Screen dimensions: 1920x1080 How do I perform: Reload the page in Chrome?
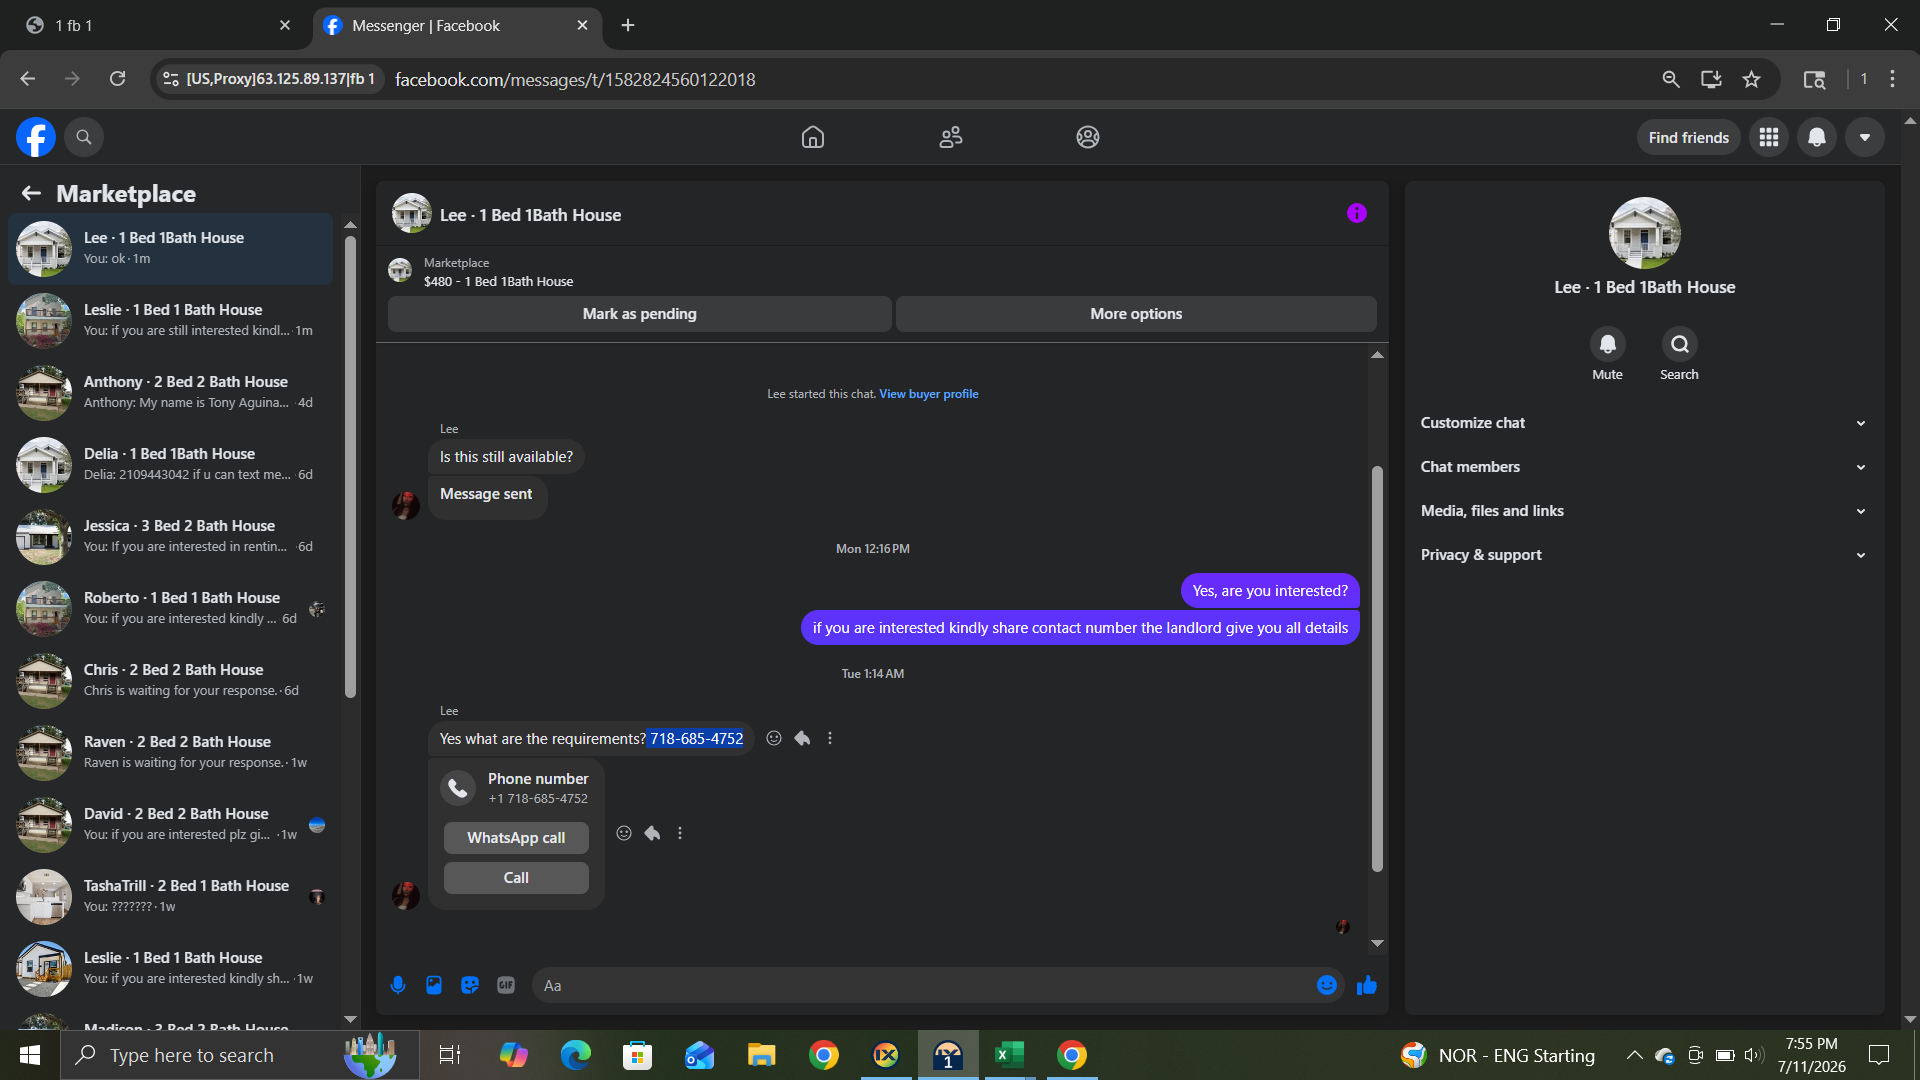click(117, 79)
